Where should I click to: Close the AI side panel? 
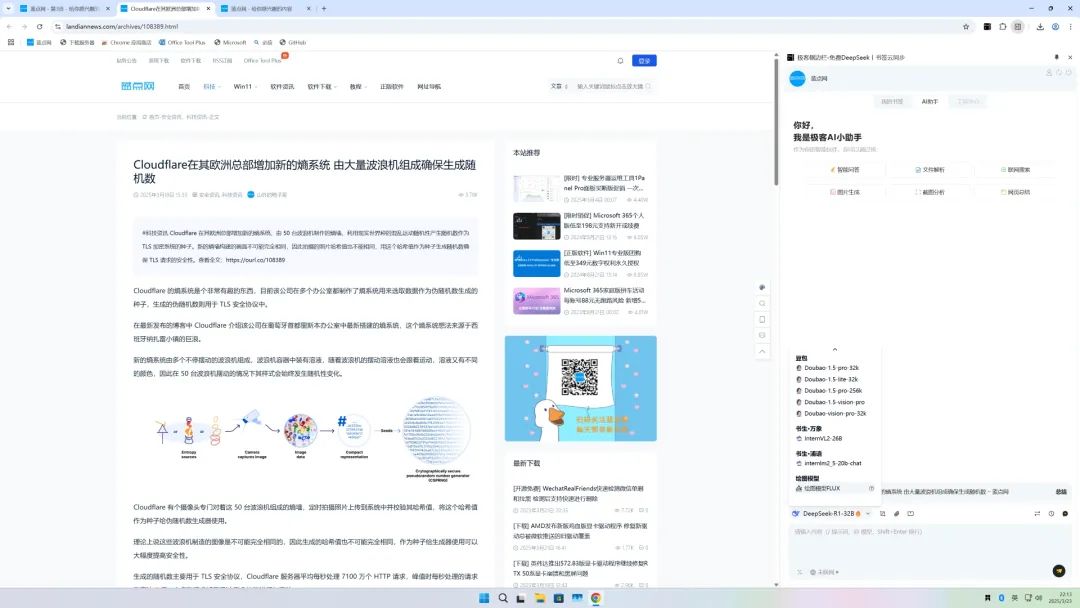tap(1070, 57)
